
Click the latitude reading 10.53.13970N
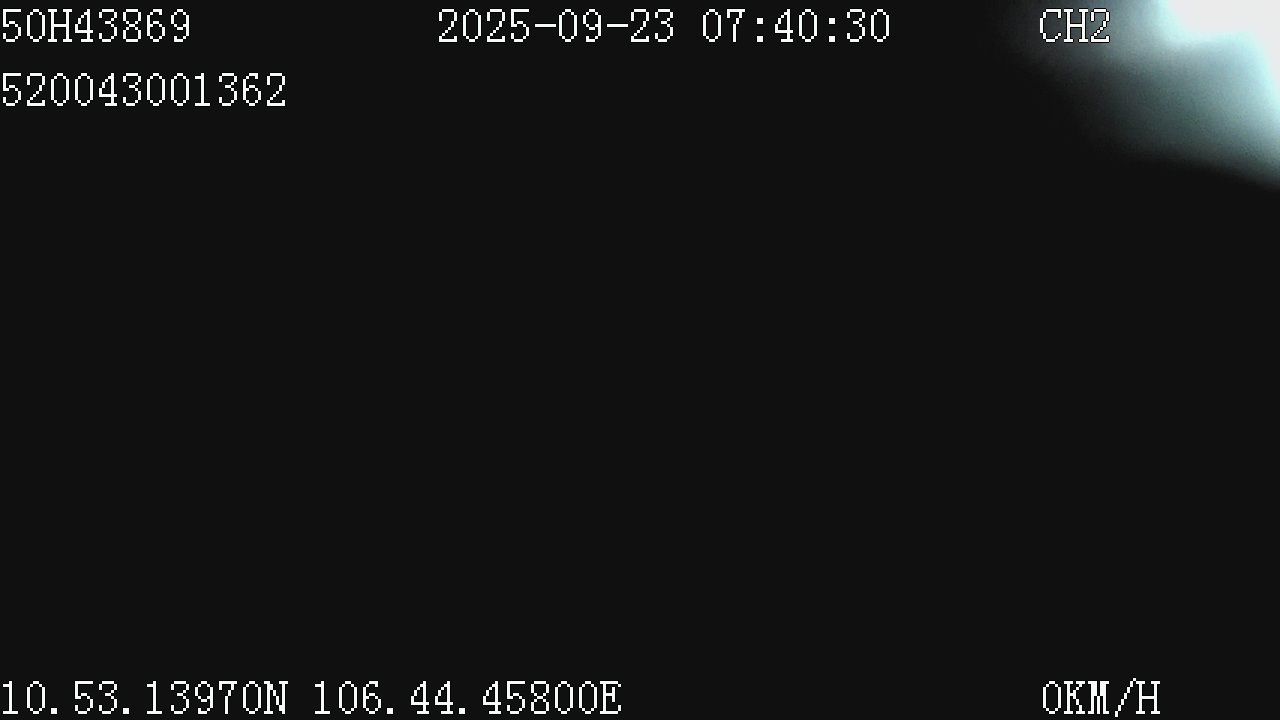pos(144,698)
